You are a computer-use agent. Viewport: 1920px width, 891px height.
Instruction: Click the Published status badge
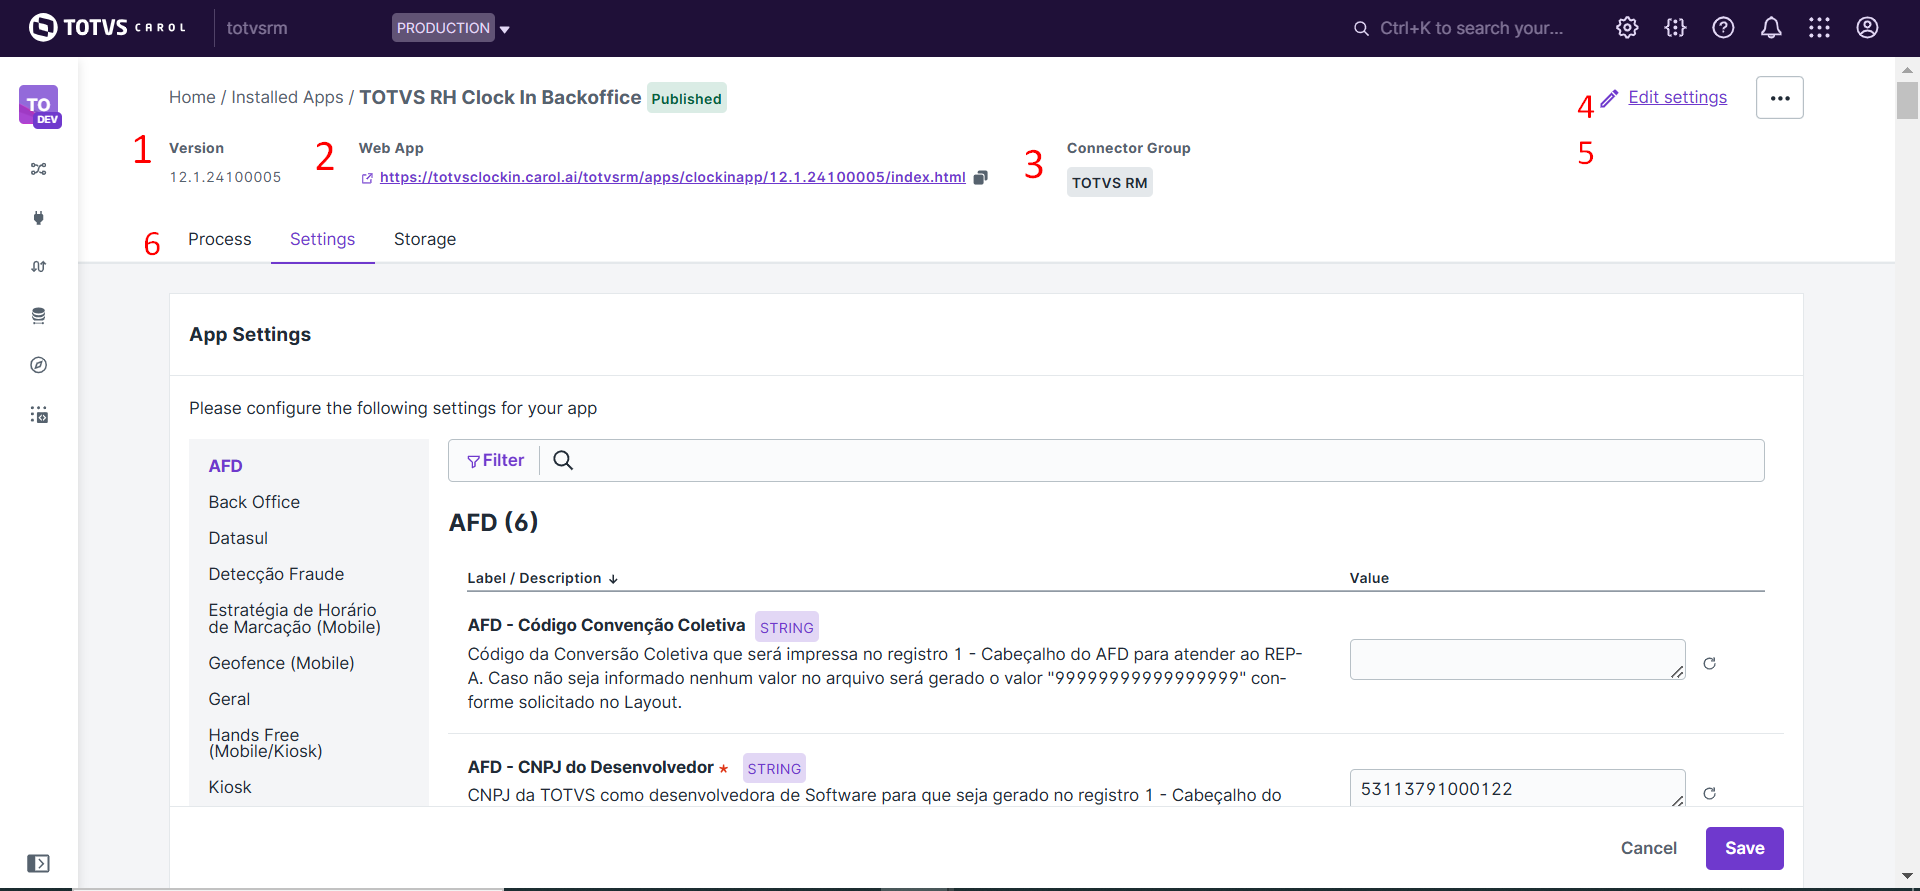click(686, 98)
